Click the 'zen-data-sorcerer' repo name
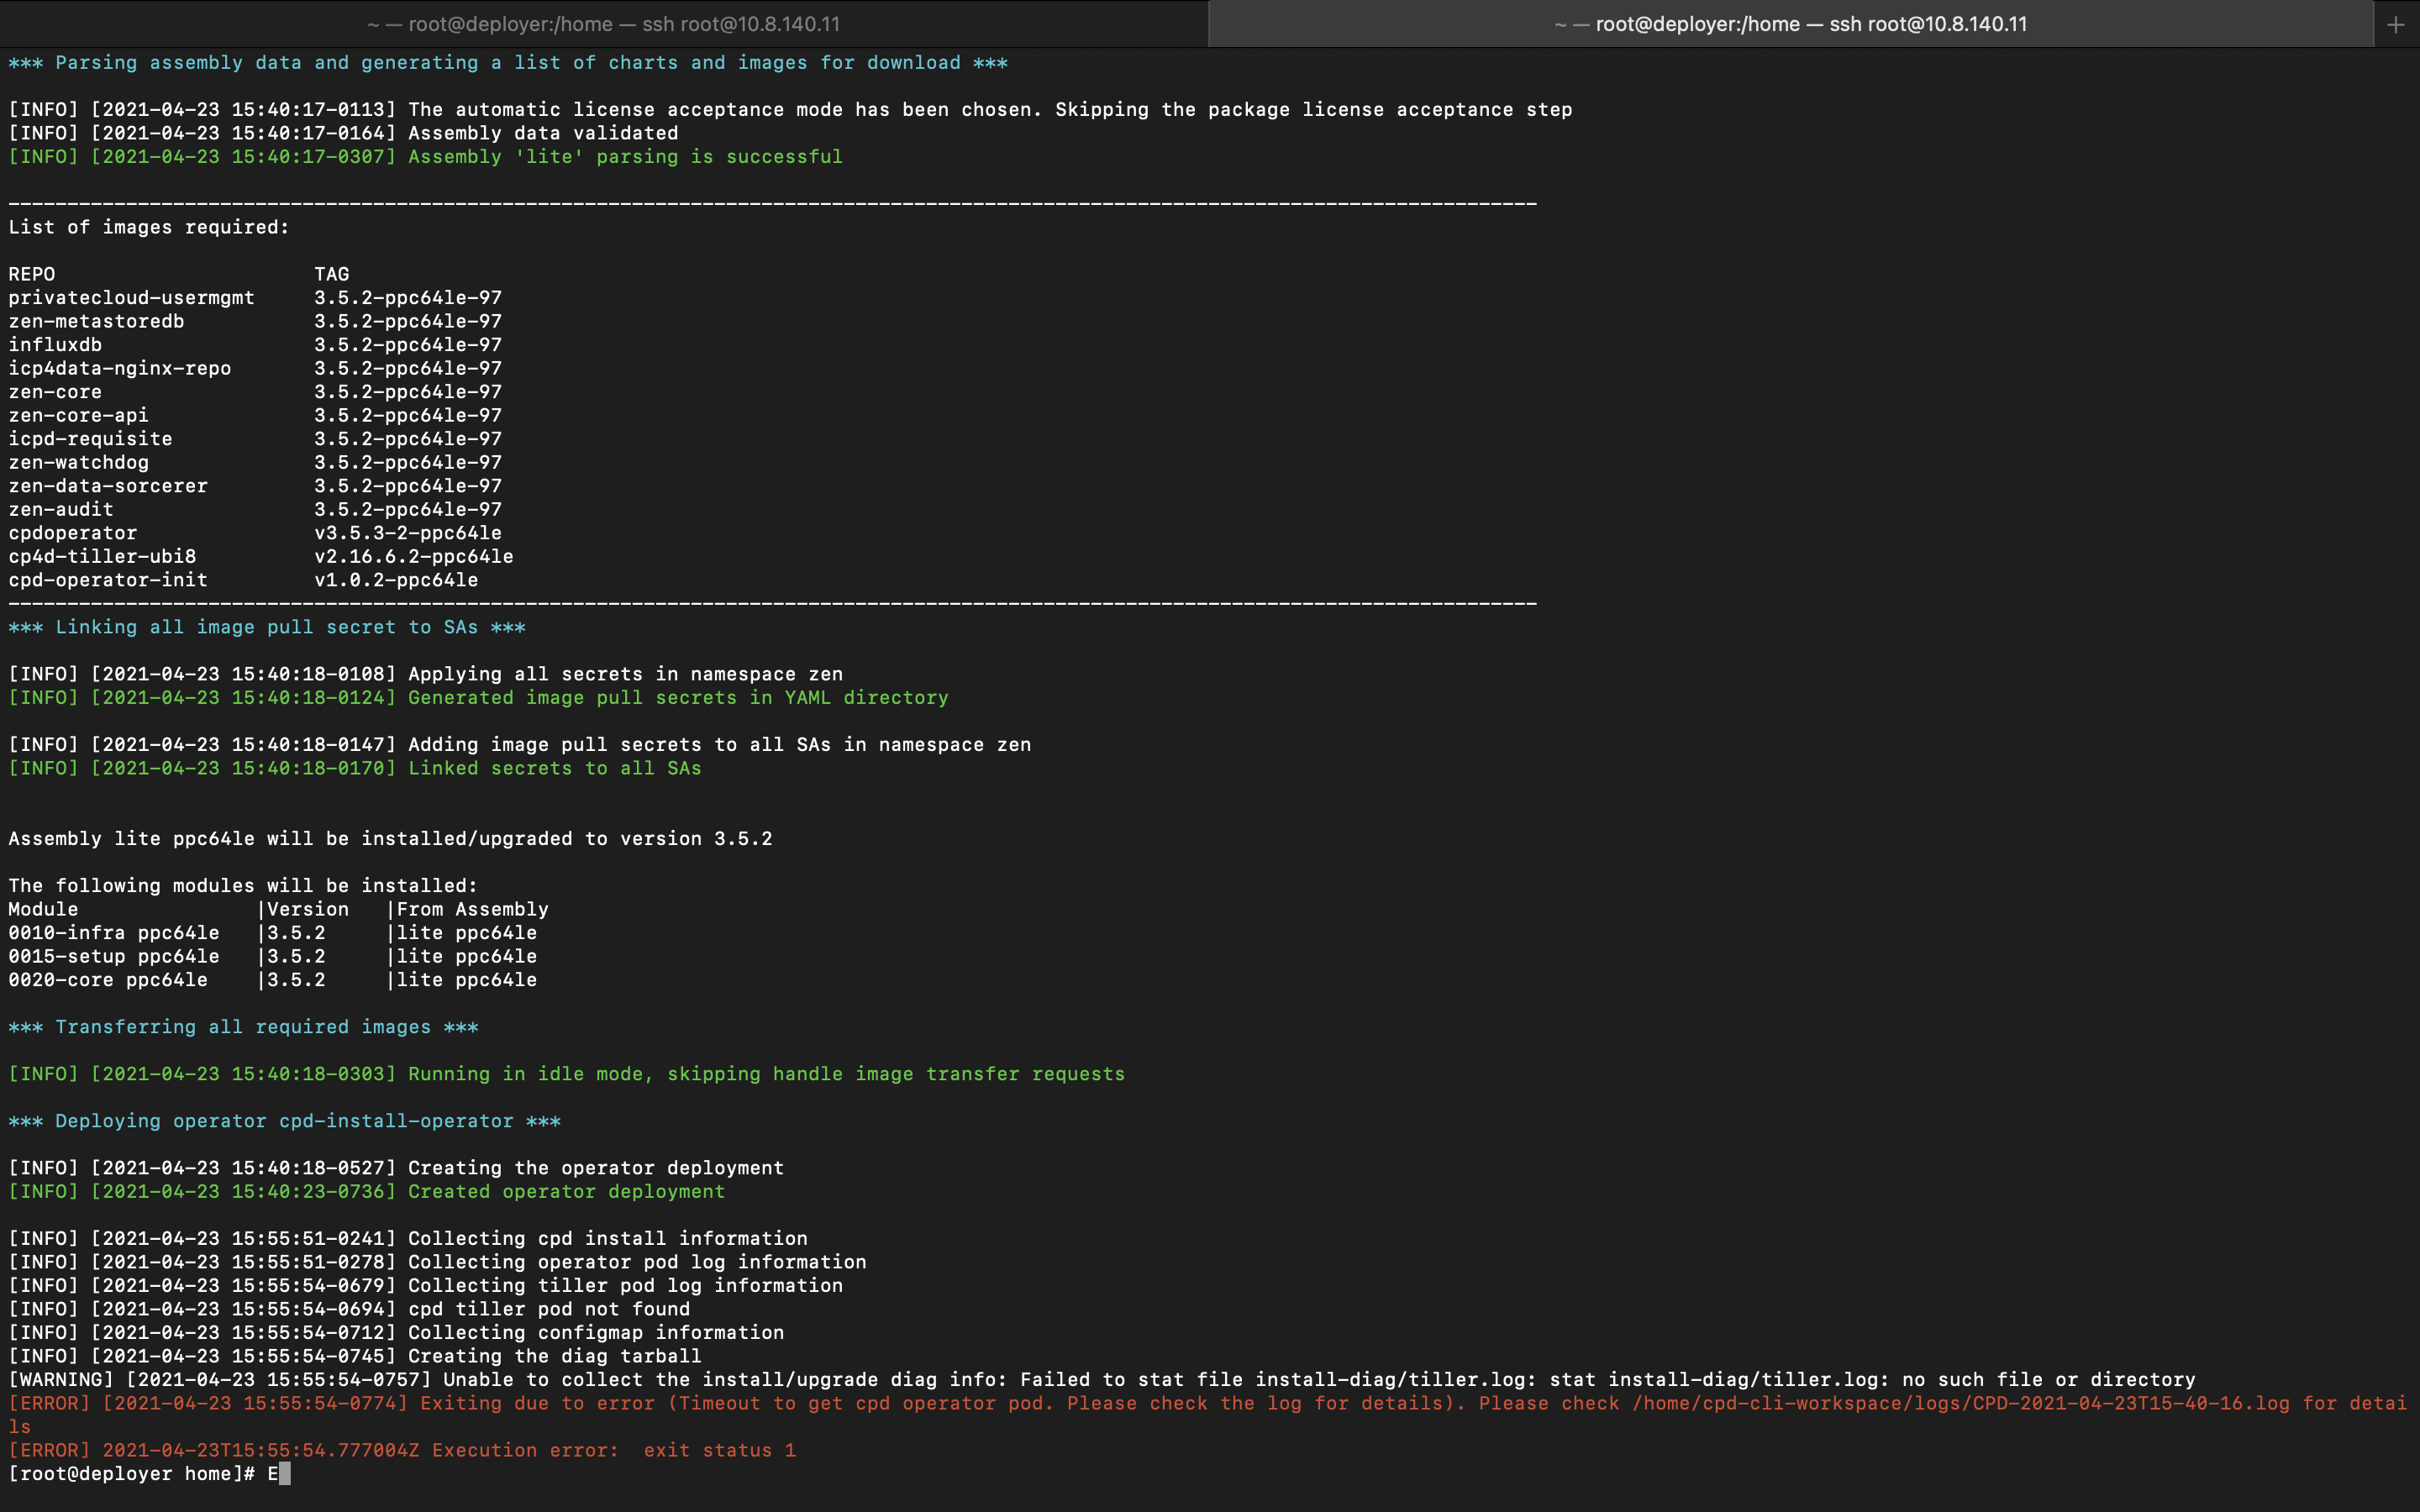Screen dimensions: 2420x1512 (x=108, y=486)
